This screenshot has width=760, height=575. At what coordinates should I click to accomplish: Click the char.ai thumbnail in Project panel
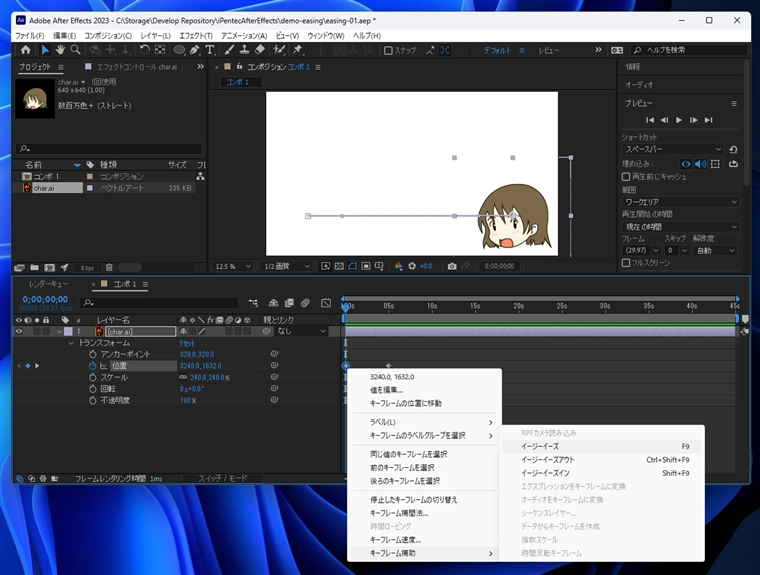click(x=35, y=99)
